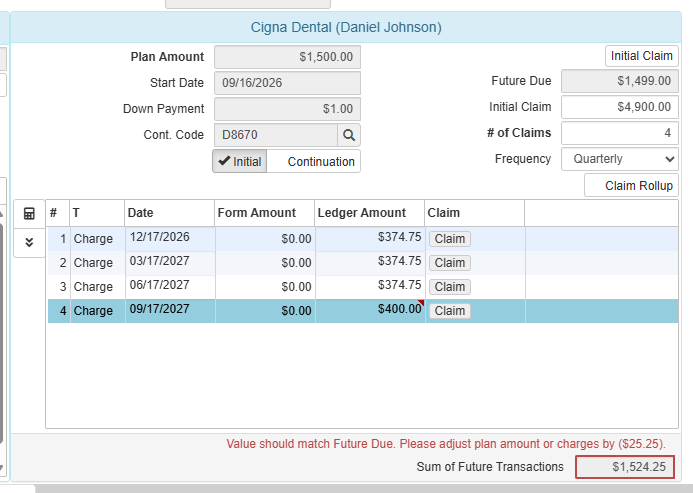Click Charge type cell in row 3
693x493 pixels.
[x=98, y=287]
